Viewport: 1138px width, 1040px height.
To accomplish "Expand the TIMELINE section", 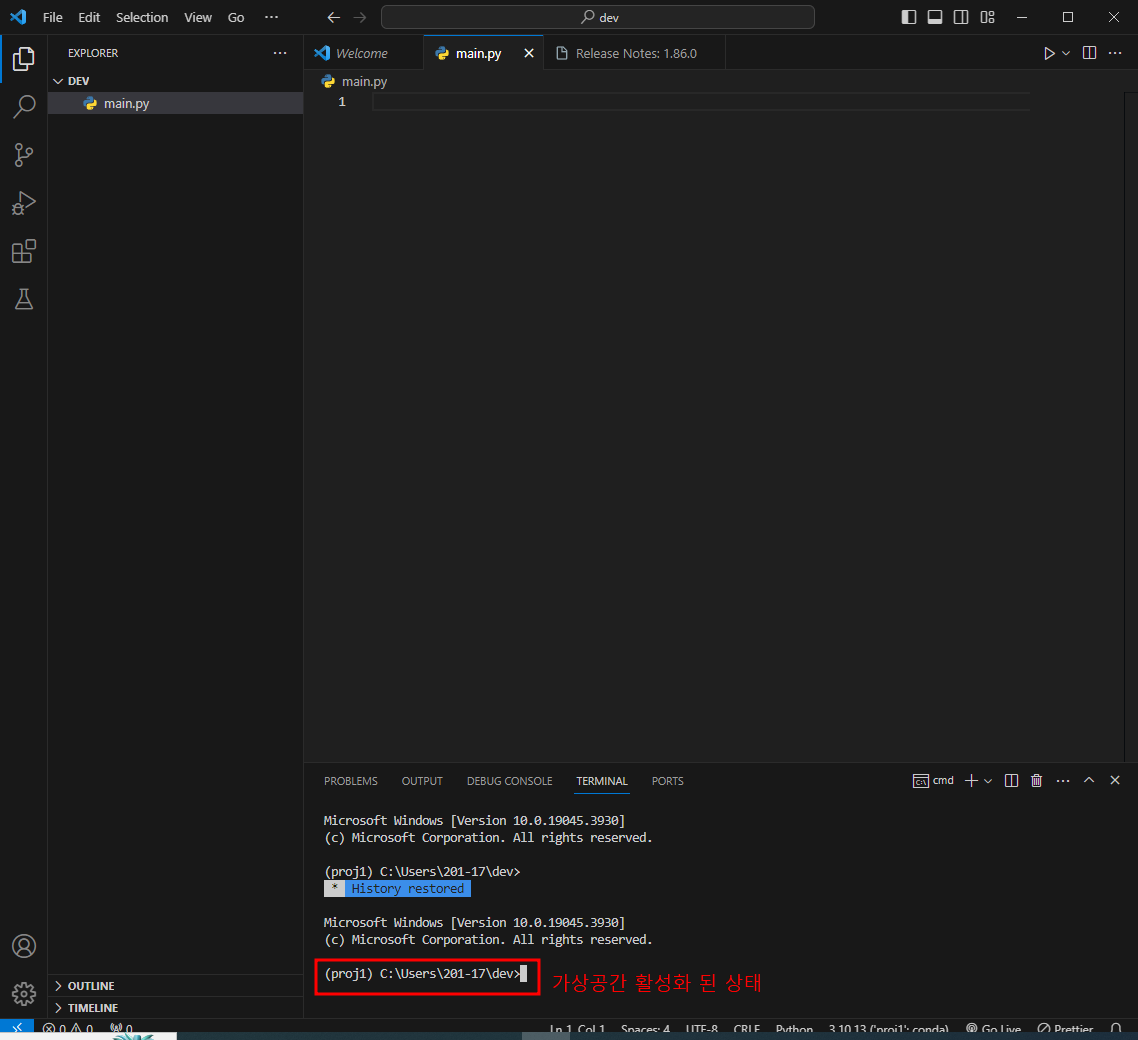I will pos(175,1007).
